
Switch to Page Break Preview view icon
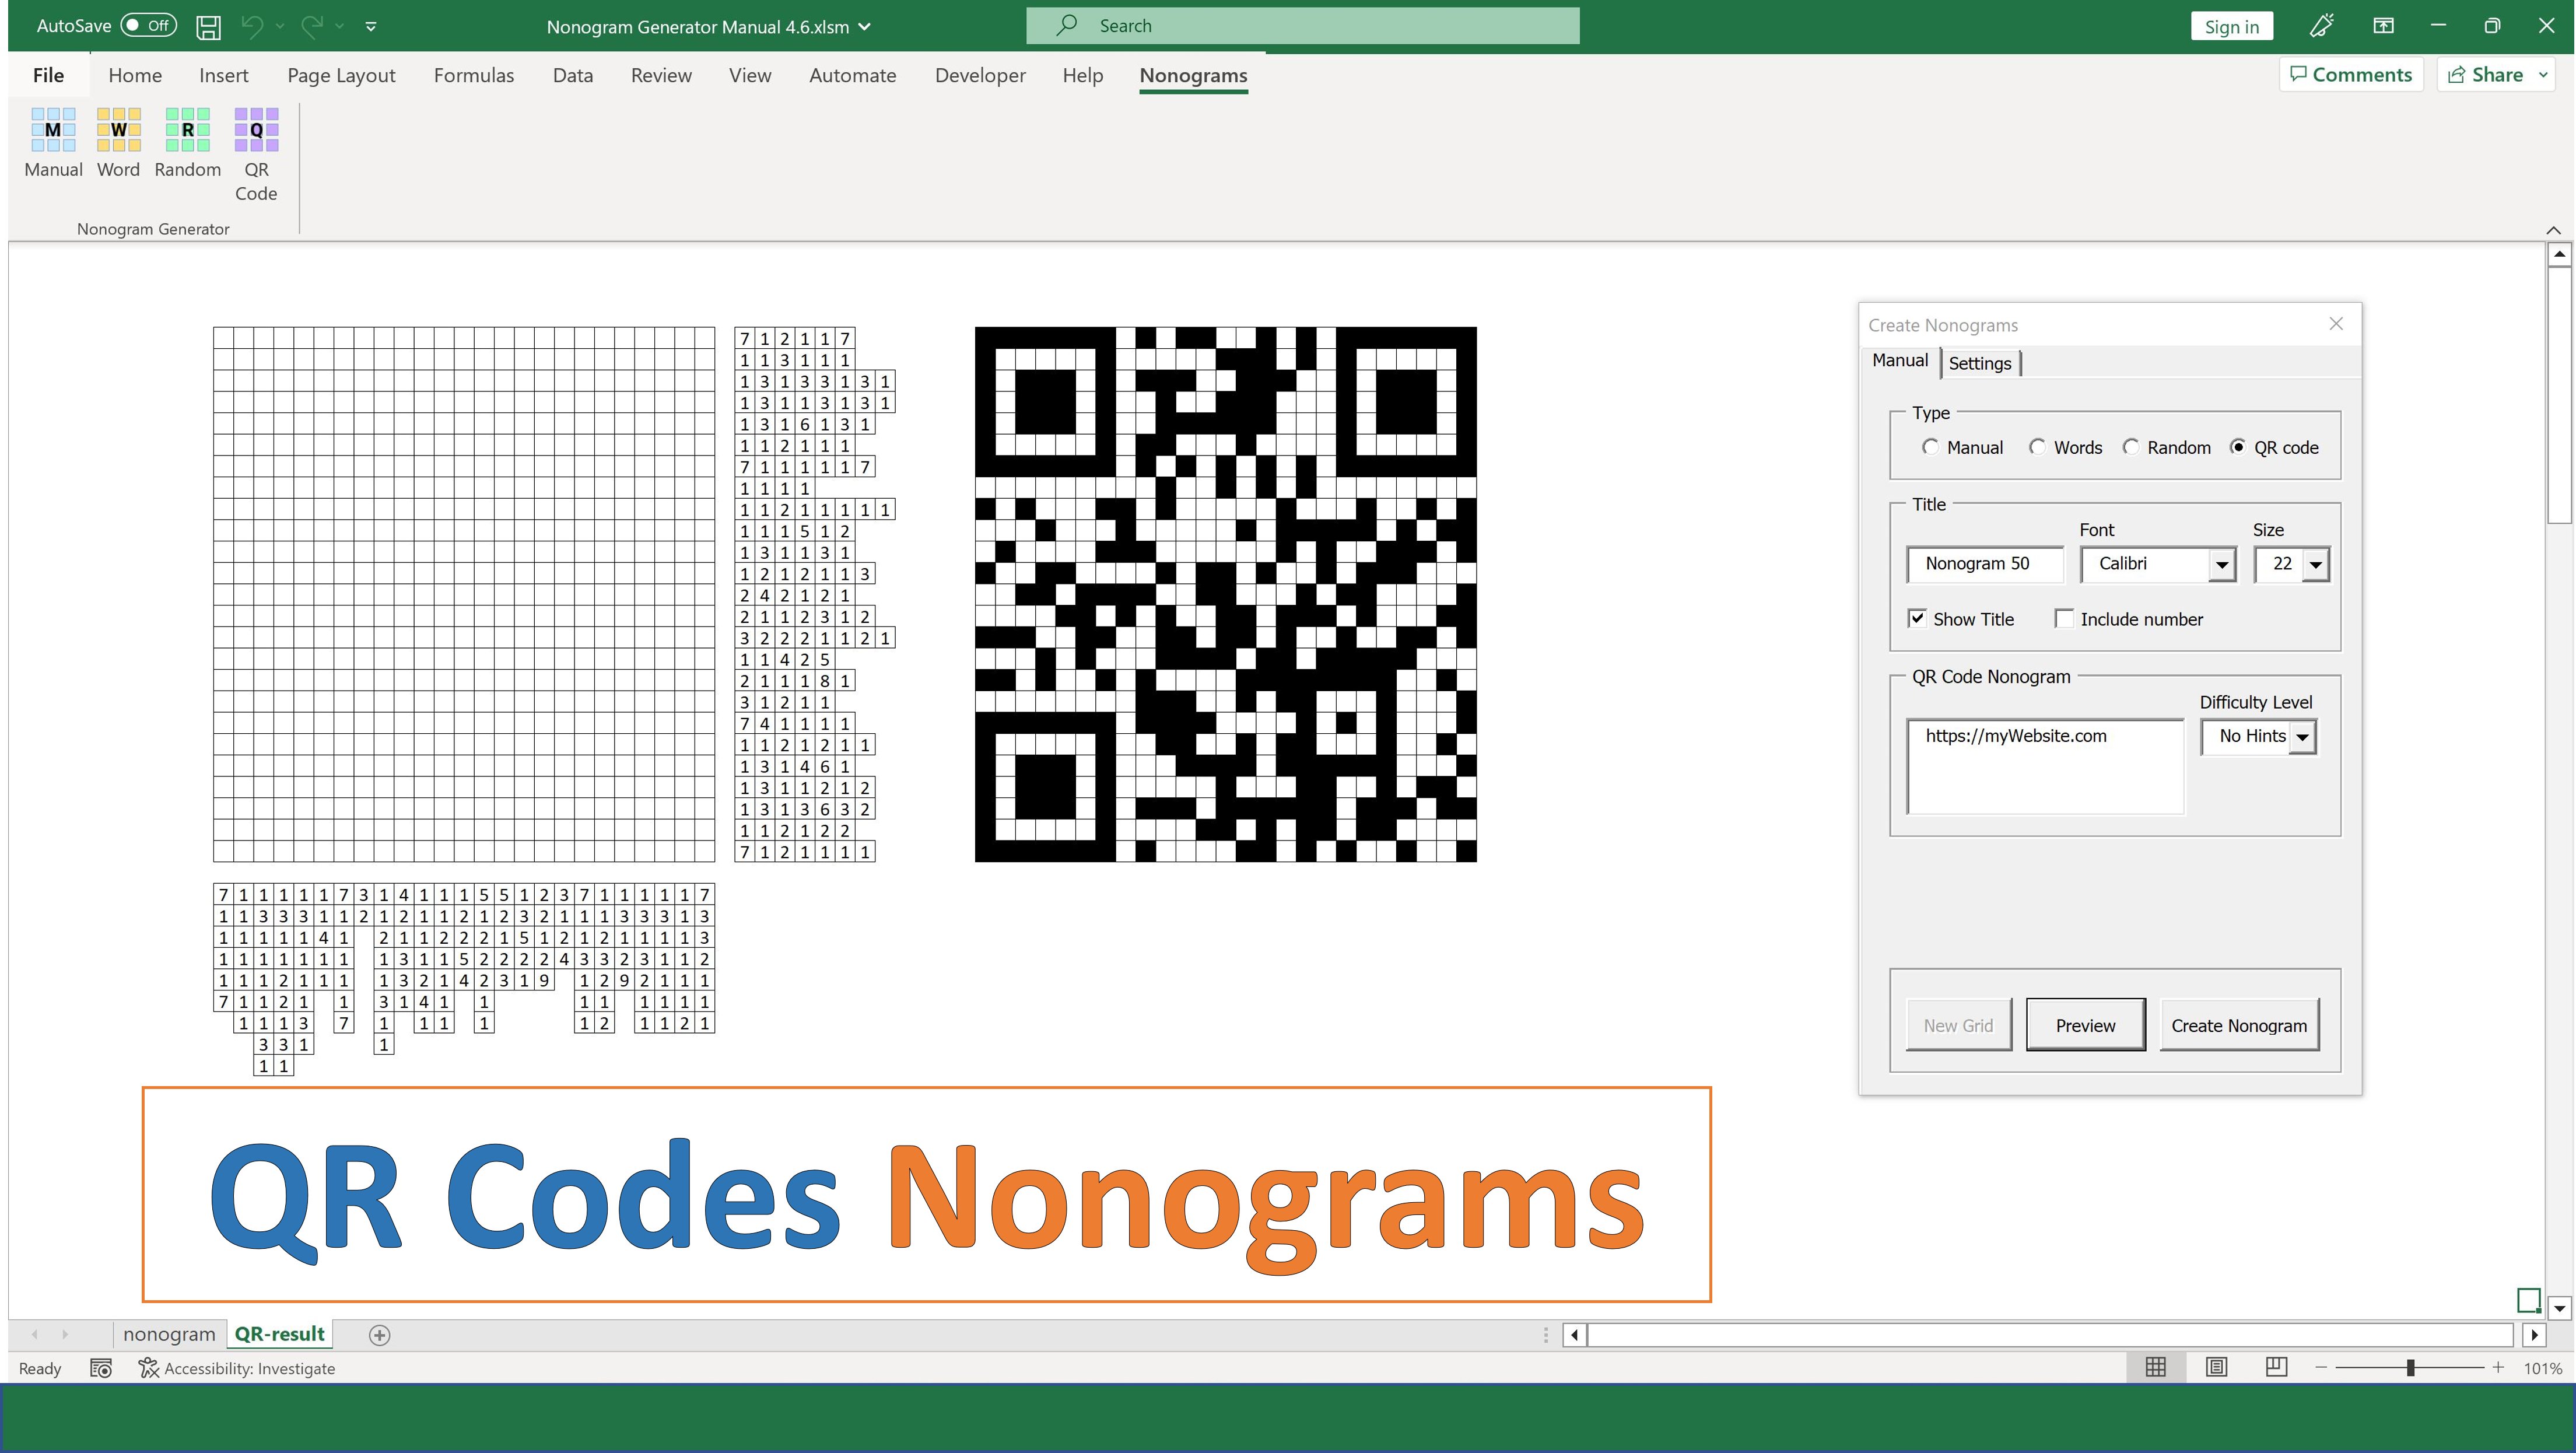(x=2277, y=1366)
